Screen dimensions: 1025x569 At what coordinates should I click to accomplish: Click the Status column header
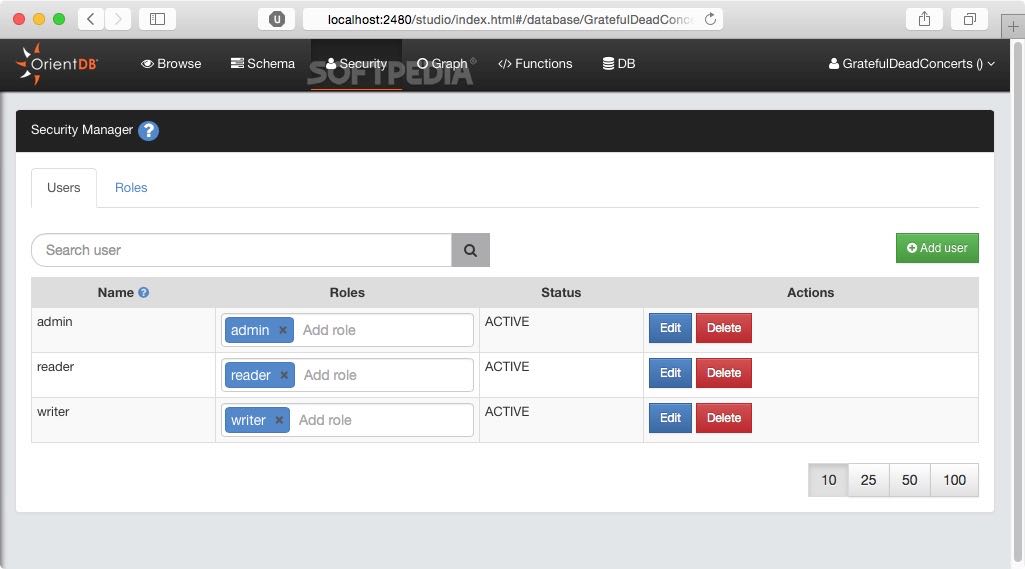[561, 292]
